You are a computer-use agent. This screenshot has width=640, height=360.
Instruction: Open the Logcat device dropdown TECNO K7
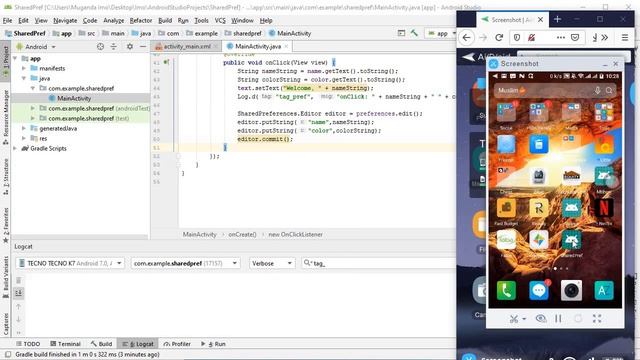coord(70,263)
